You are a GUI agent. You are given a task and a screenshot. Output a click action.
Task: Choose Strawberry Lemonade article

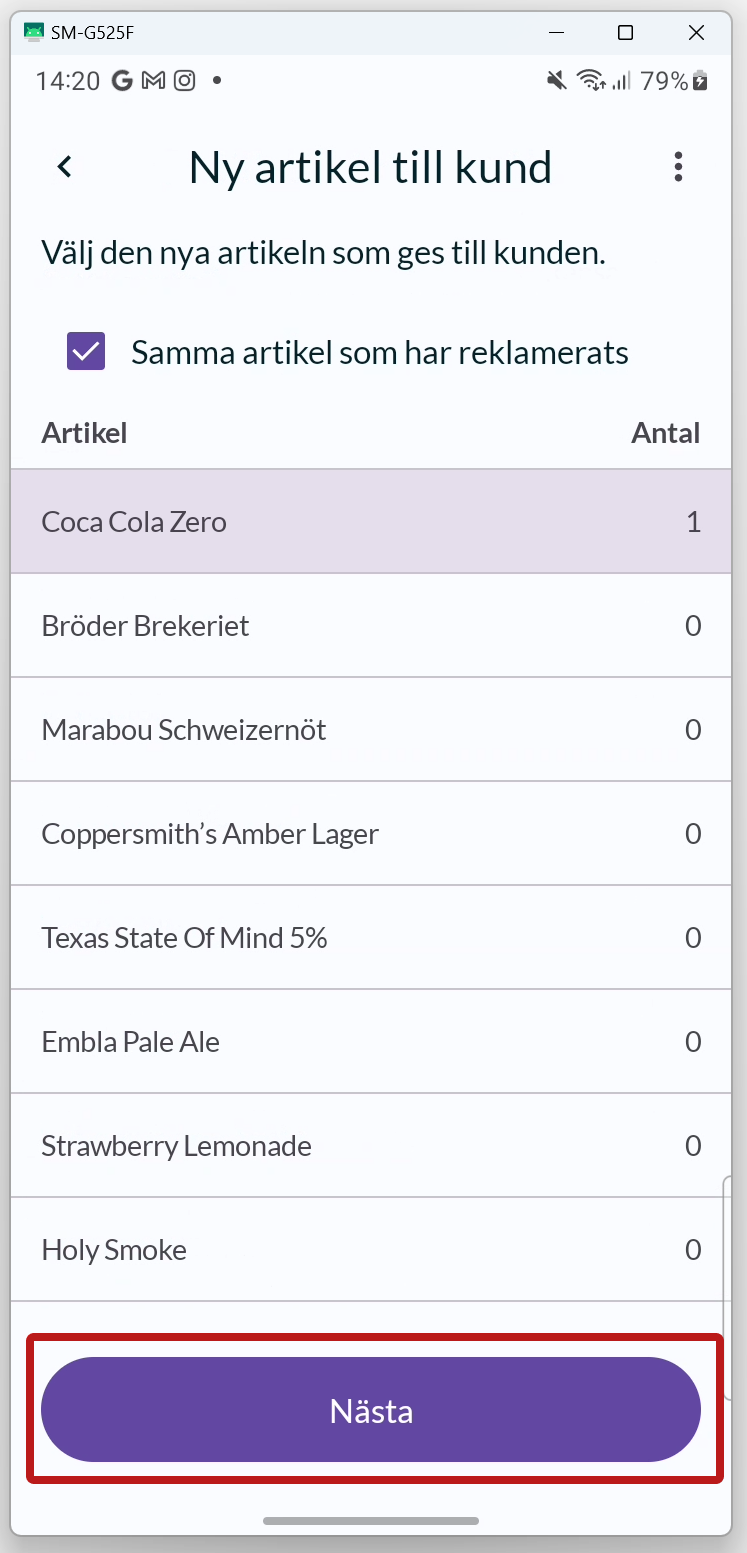tap(371, 1146)
